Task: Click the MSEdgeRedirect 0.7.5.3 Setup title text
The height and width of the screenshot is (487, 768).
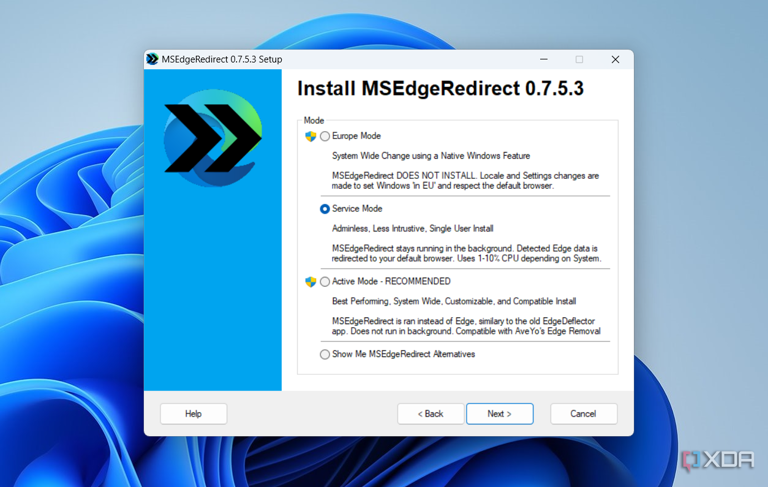Action: click(222, 59)
